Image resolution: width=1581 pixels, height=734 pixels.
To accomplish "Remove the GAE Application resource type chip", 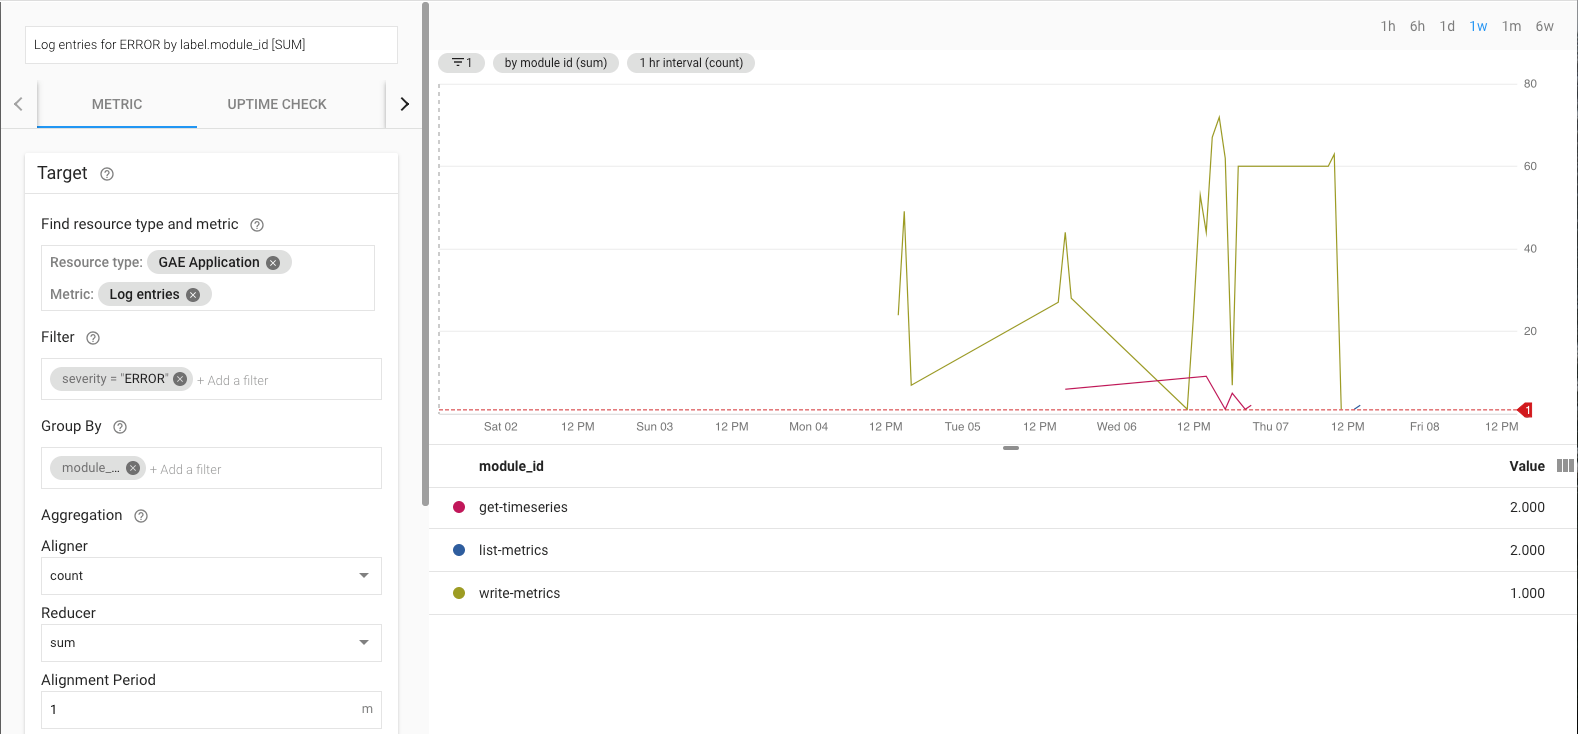I will 273,263.
